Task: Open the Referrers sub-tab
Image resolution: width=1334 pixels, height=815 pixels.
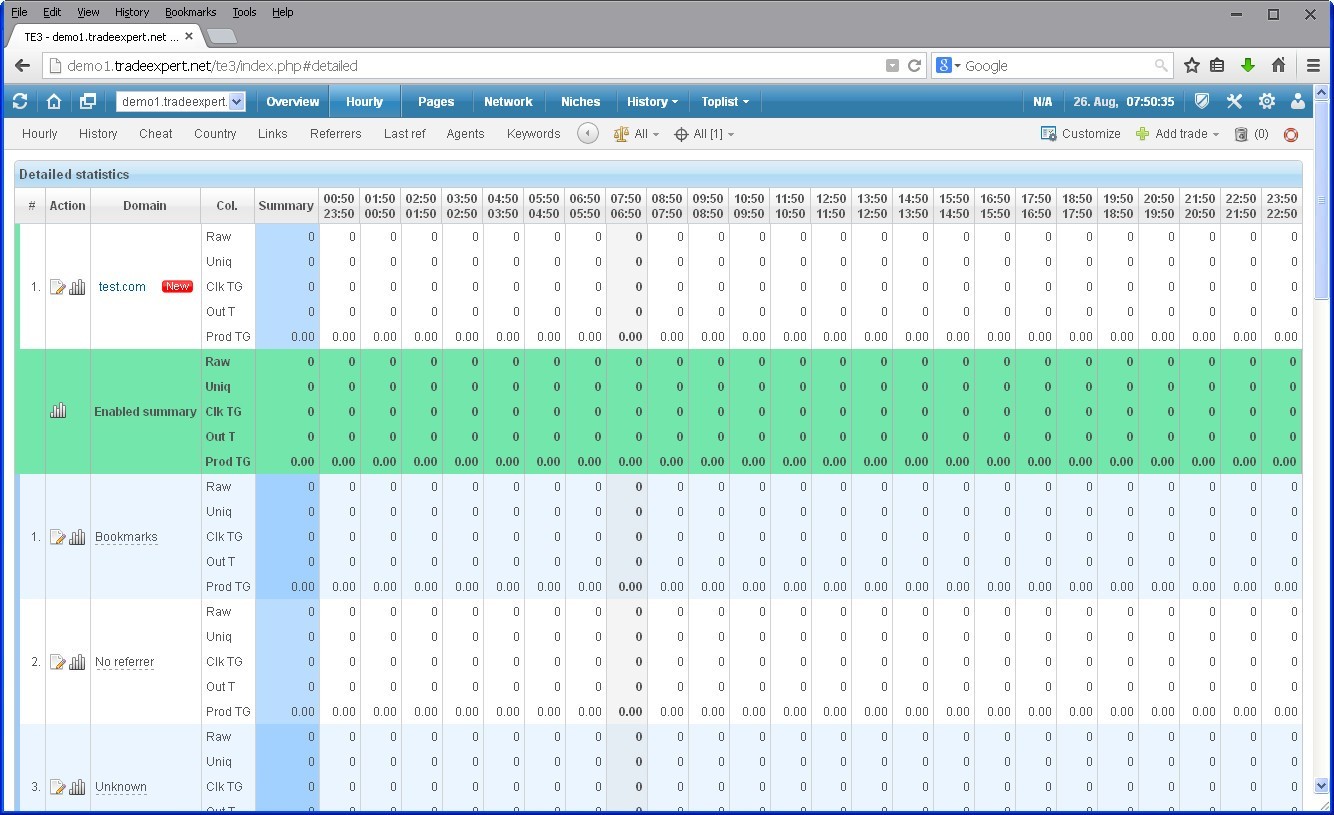Action: click(x=336, y=134)
